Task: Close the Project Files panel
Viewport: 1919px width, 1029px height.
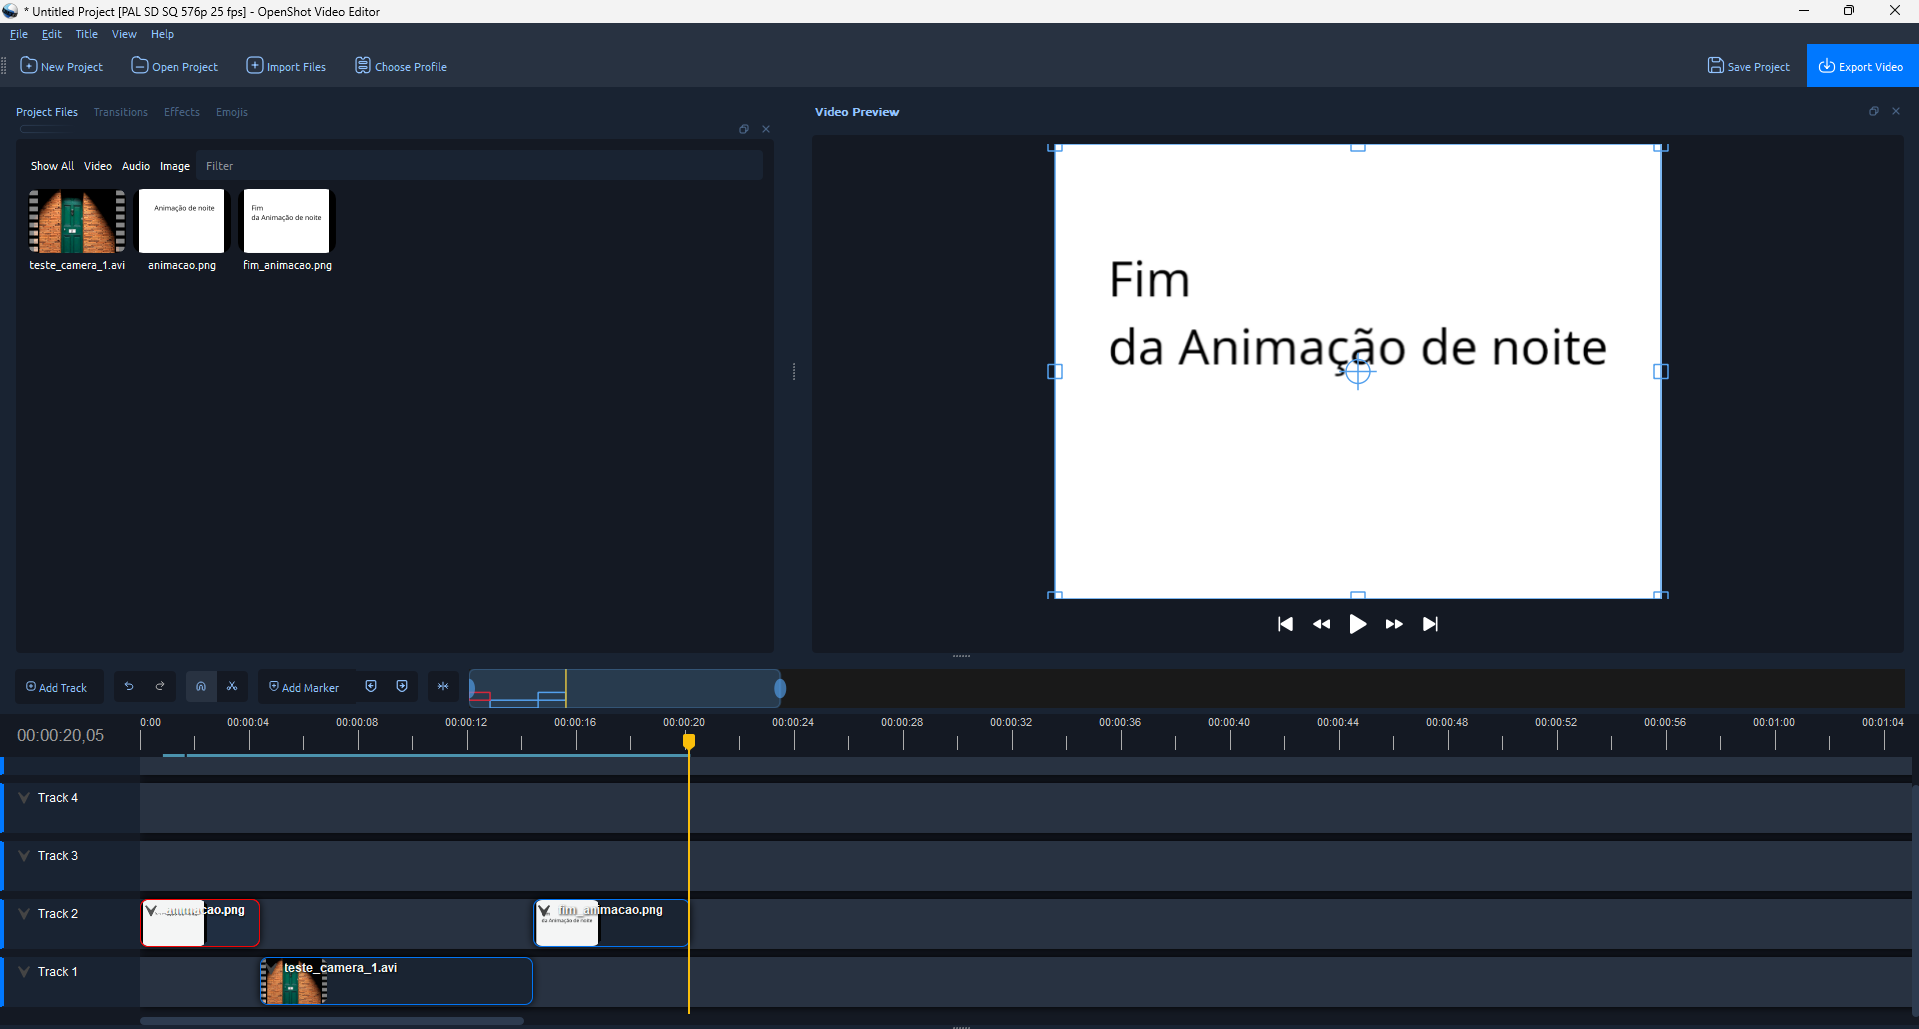Action: (766, 129)
